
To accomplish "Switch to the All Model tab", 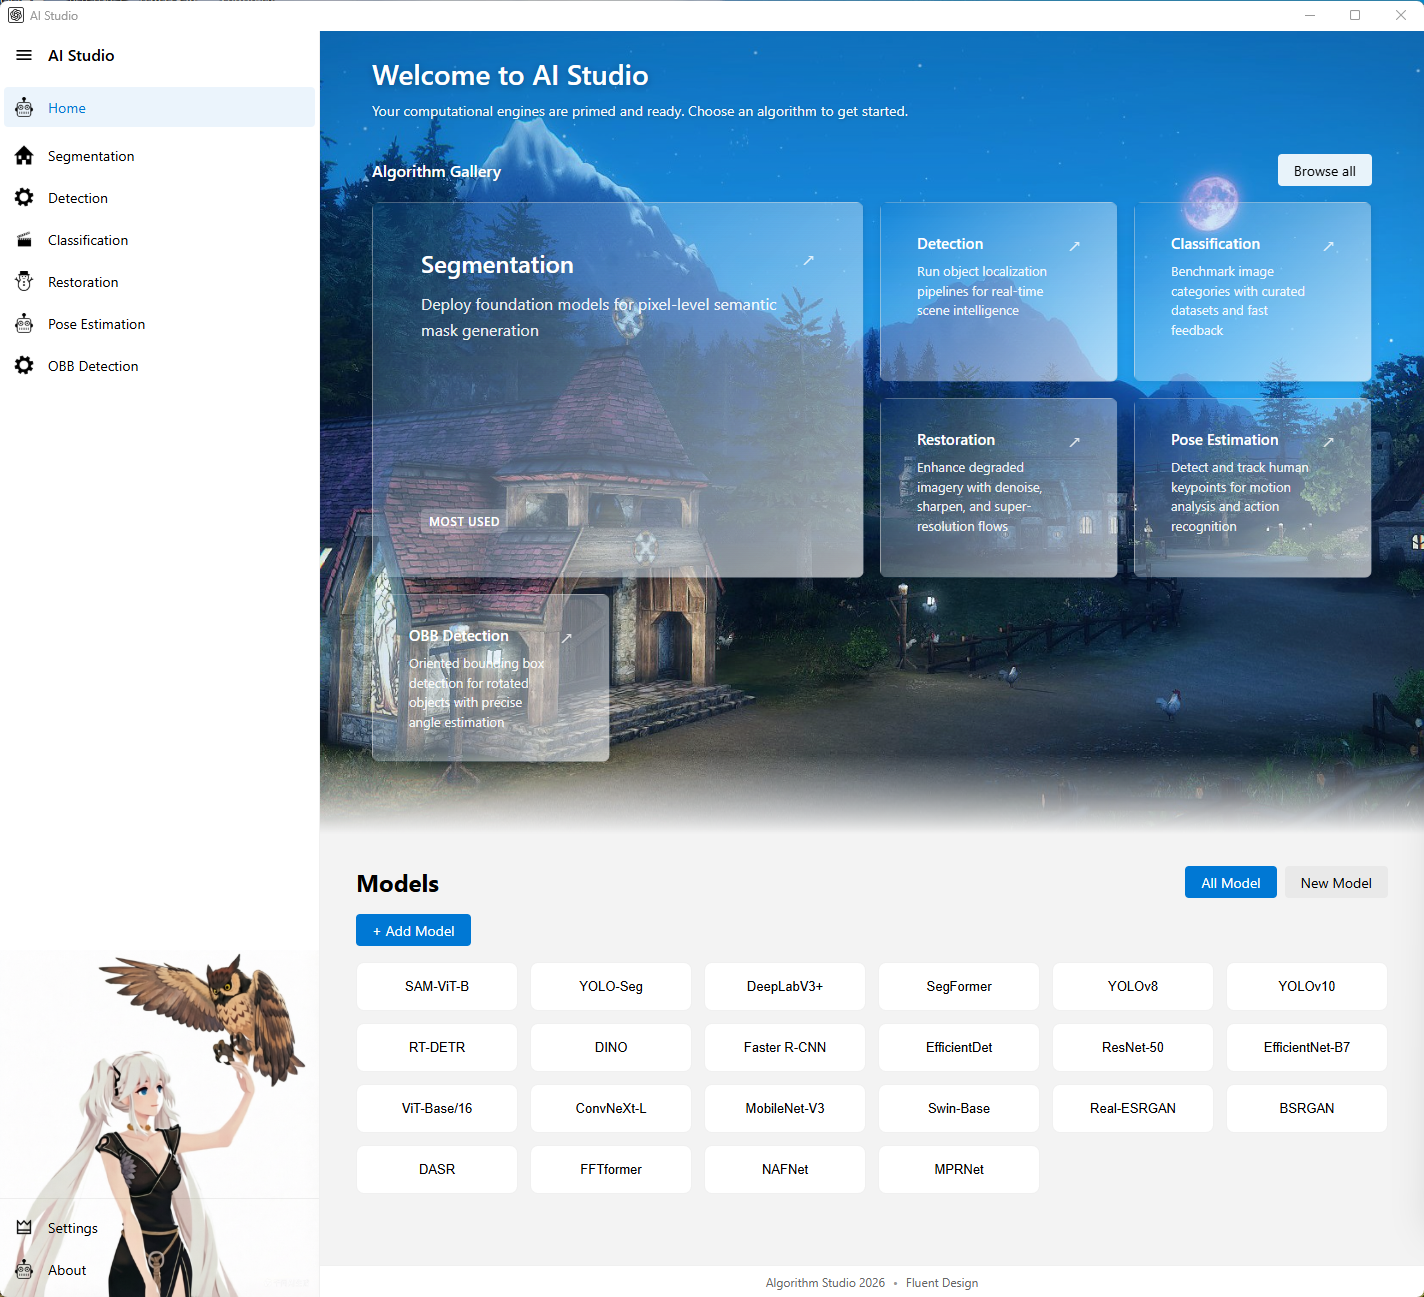I will 1230,883.
